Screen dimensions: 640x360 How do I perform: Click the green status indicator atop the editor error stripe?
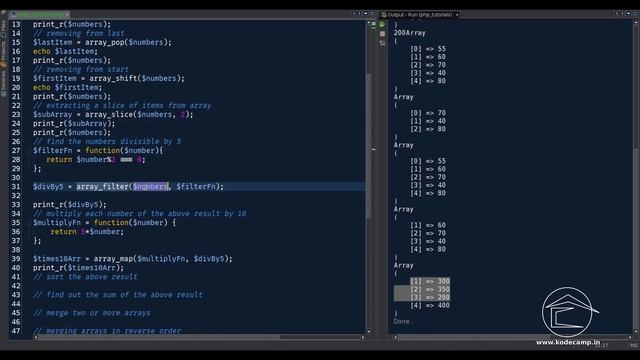pyautogui.click(x=373, y=25)
